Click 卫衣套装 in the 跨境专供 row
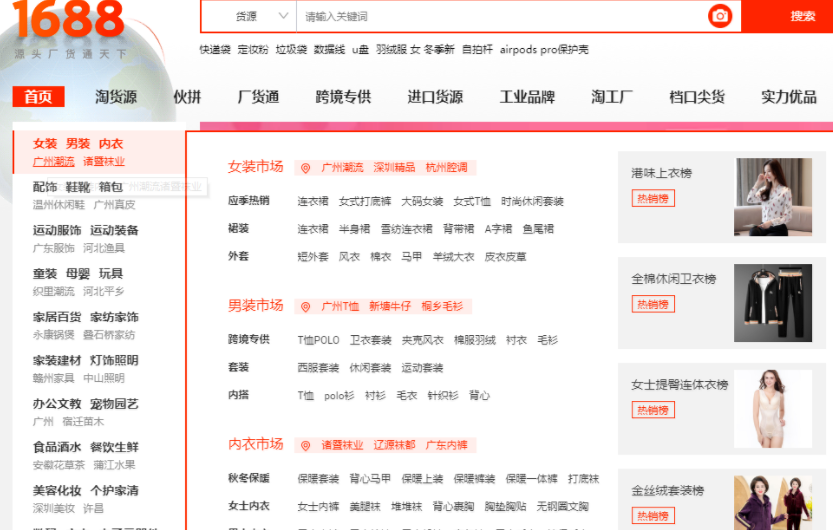Image resolution: width=833 pixels, height=530 pixels. (x=370, y=340)
